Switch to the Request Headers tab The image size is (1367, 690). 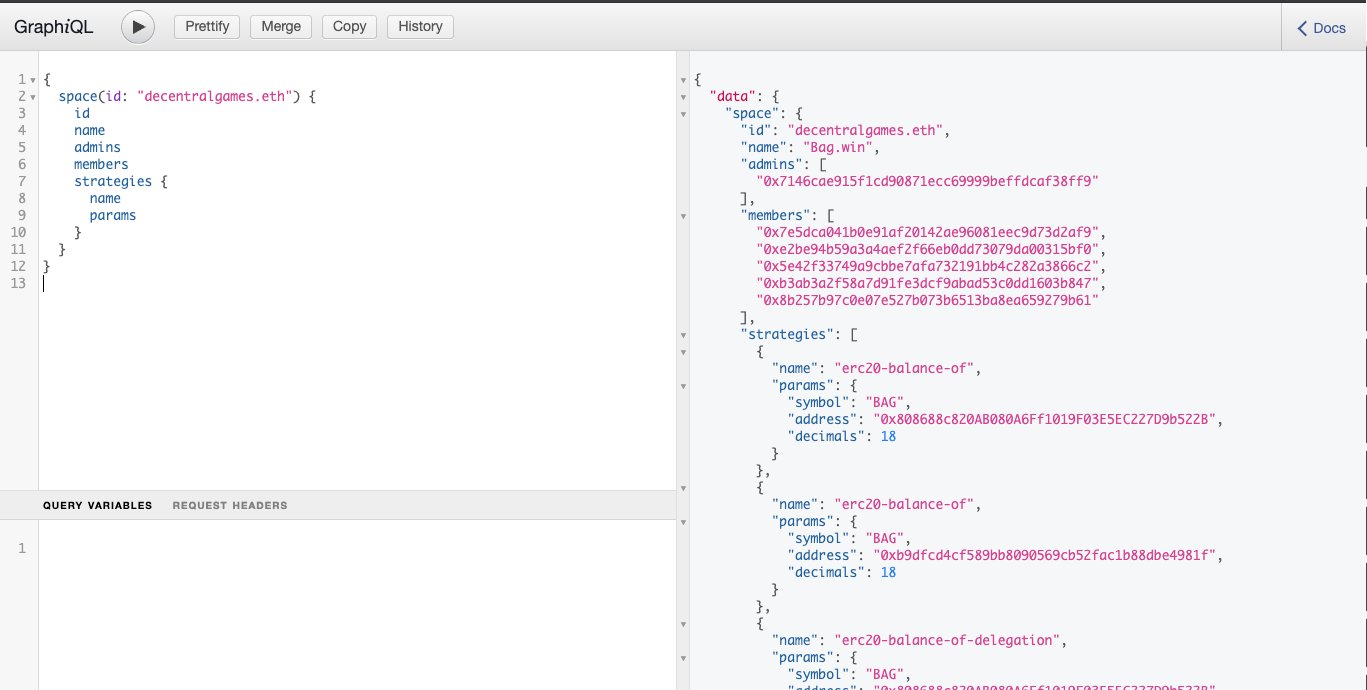point(229,506)
